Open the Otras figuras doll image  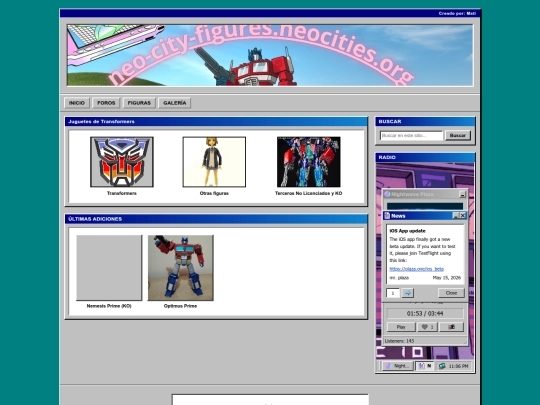click(x=214, y=162)
